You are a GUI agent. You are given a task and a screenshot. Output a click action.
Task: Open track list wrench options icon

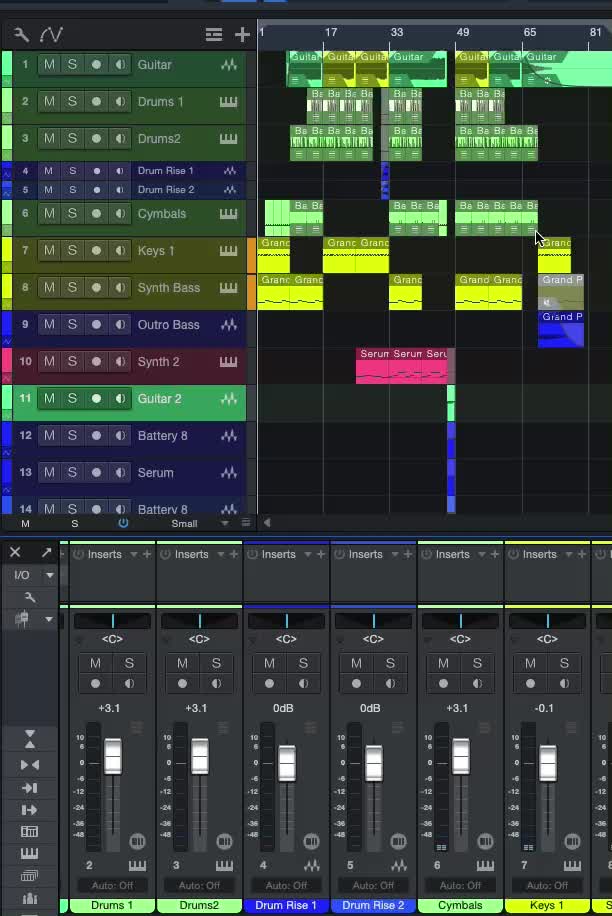coord(21,34)
